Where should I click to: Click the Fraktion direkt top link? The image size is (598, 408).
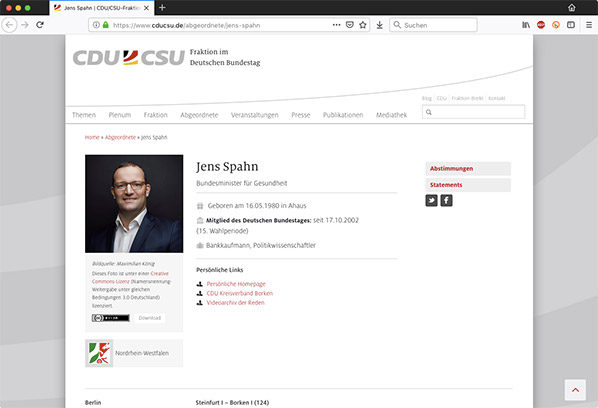[467, 98]
